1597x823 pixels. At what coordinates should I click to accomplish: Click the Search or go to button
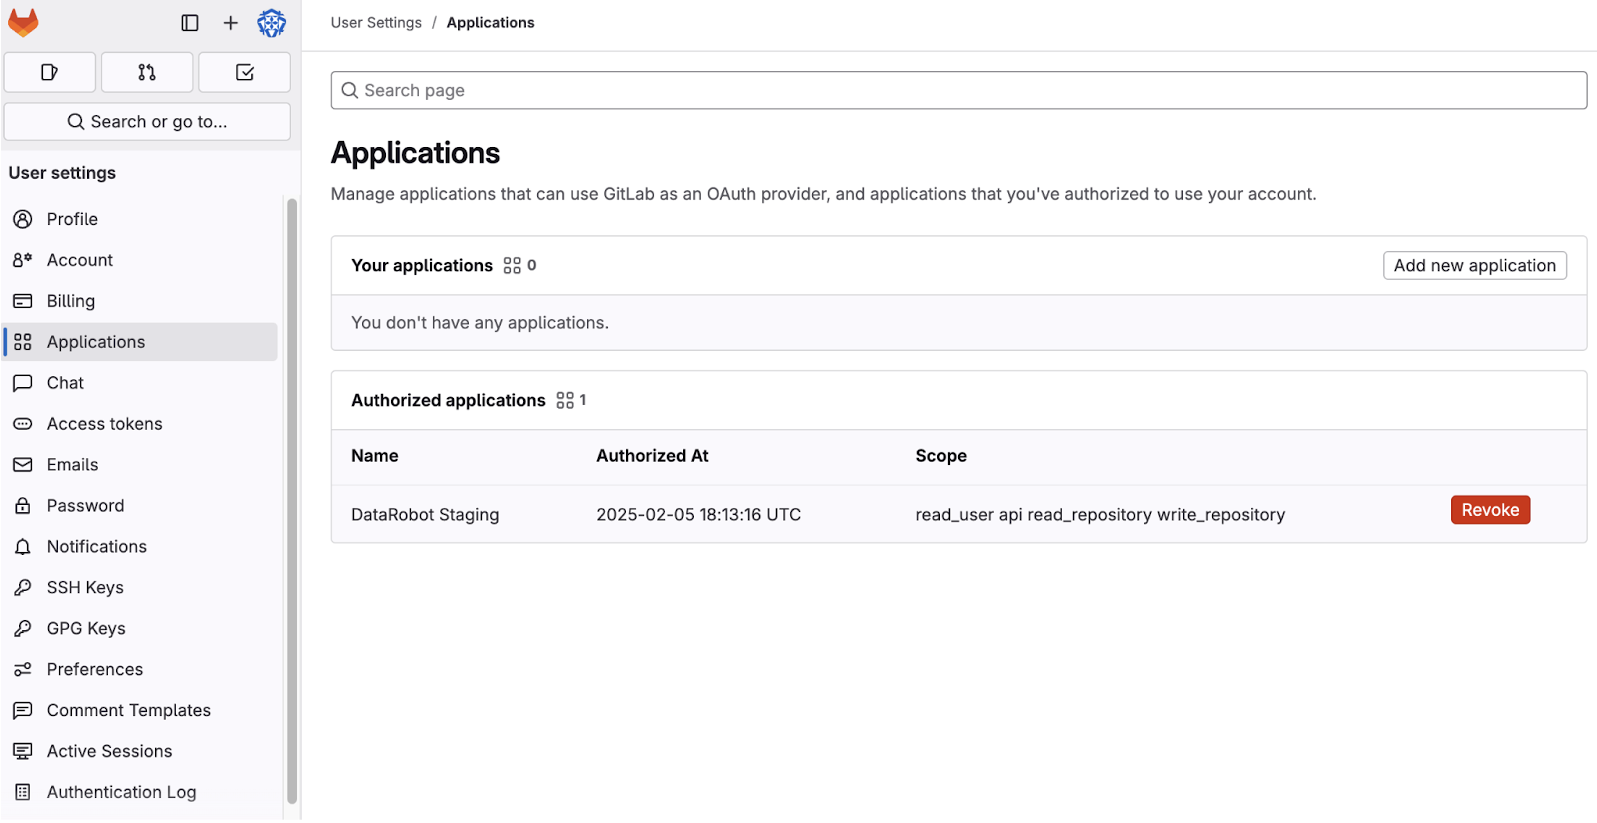point(147,121)
